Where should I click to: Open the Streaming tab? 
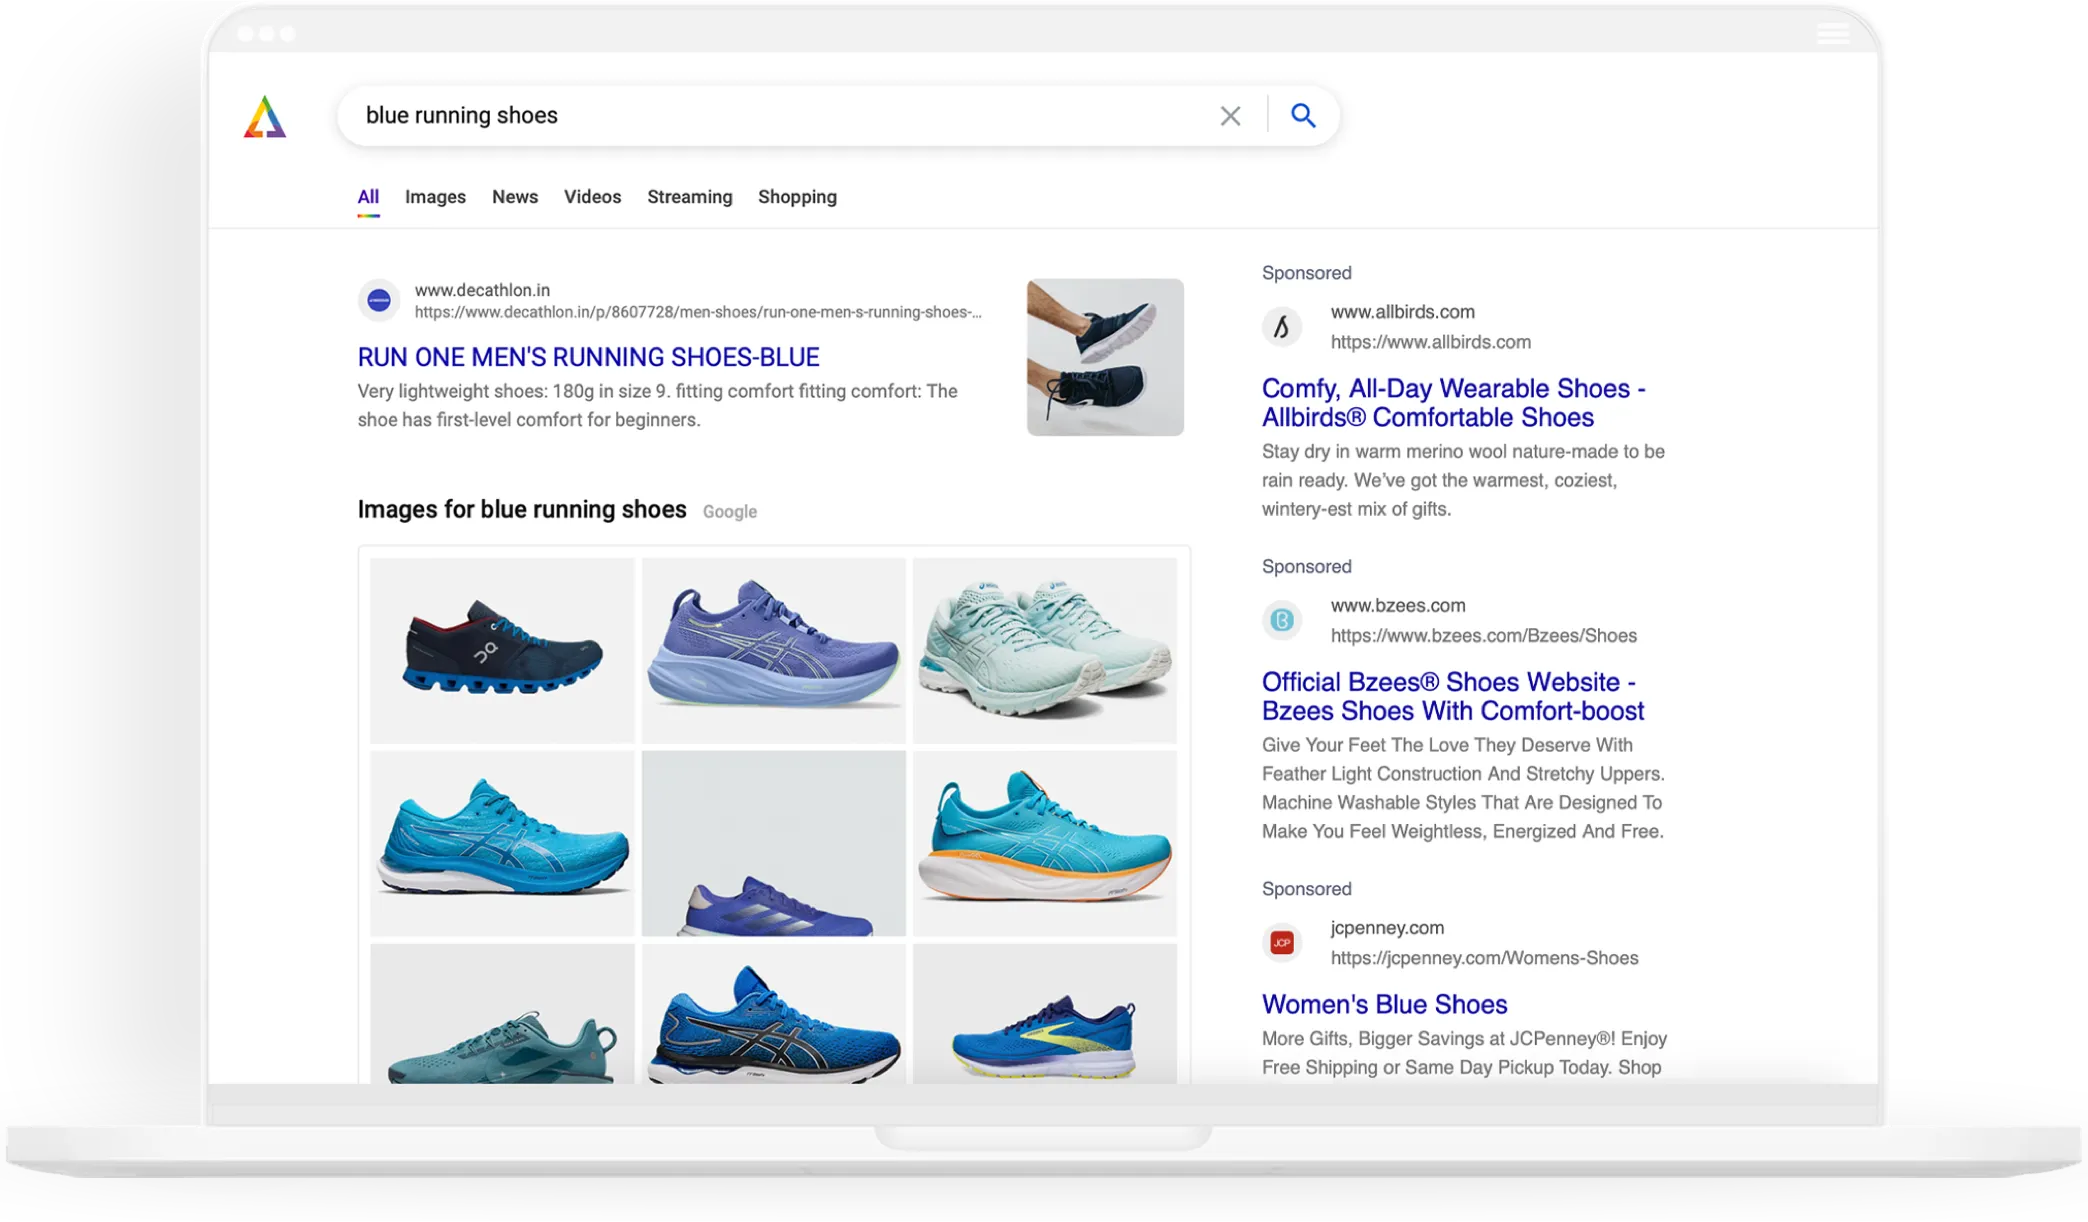(x=689, y=197)
